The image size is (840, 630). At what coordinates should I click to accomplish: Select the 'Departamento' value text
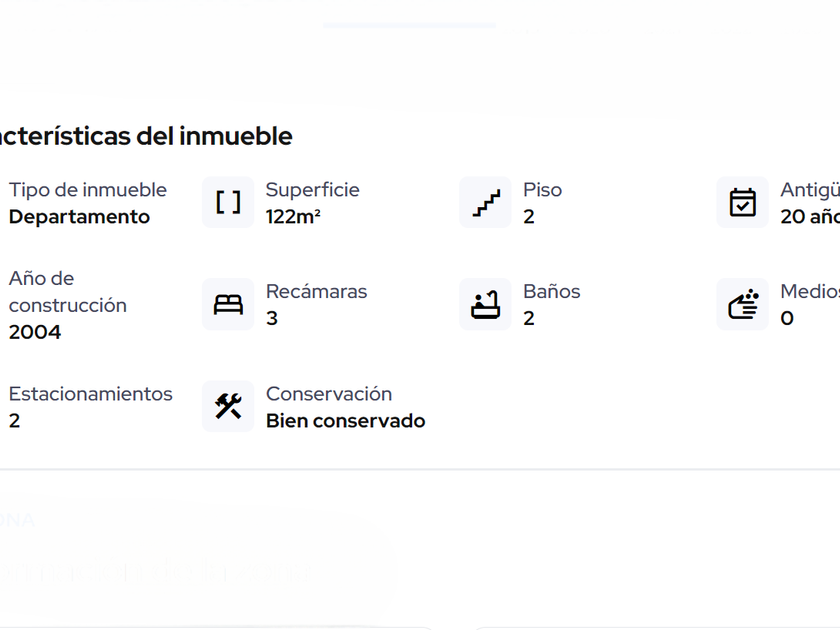point(79,217)
